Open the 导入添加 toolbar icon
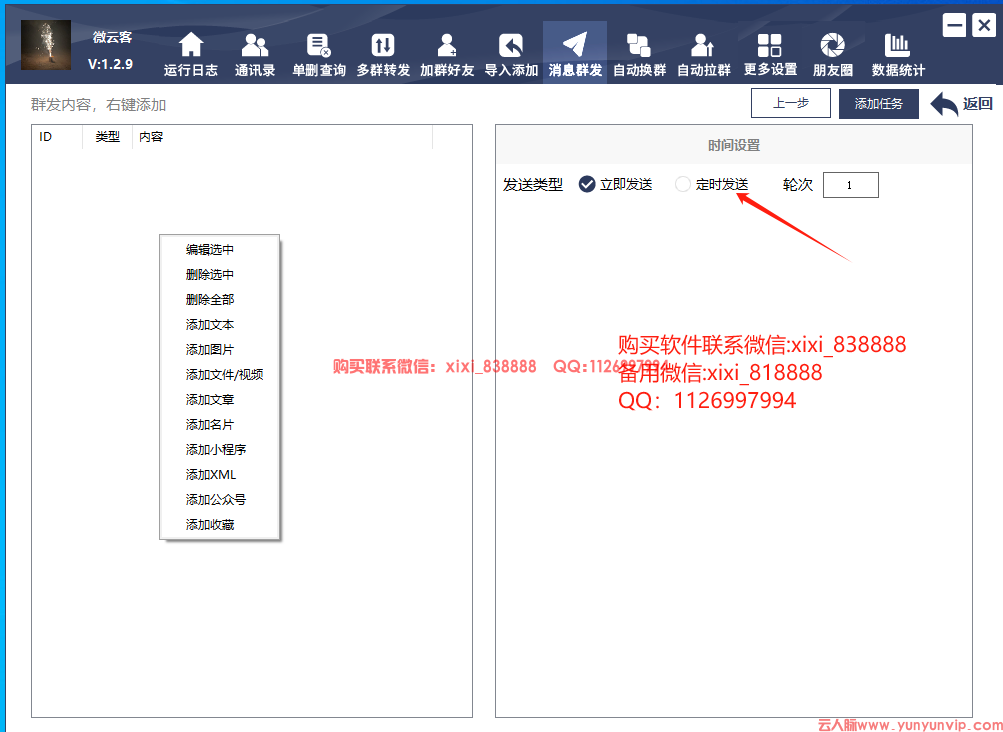The height and width of the screenshot is (732, 1003). pos(510,45)
